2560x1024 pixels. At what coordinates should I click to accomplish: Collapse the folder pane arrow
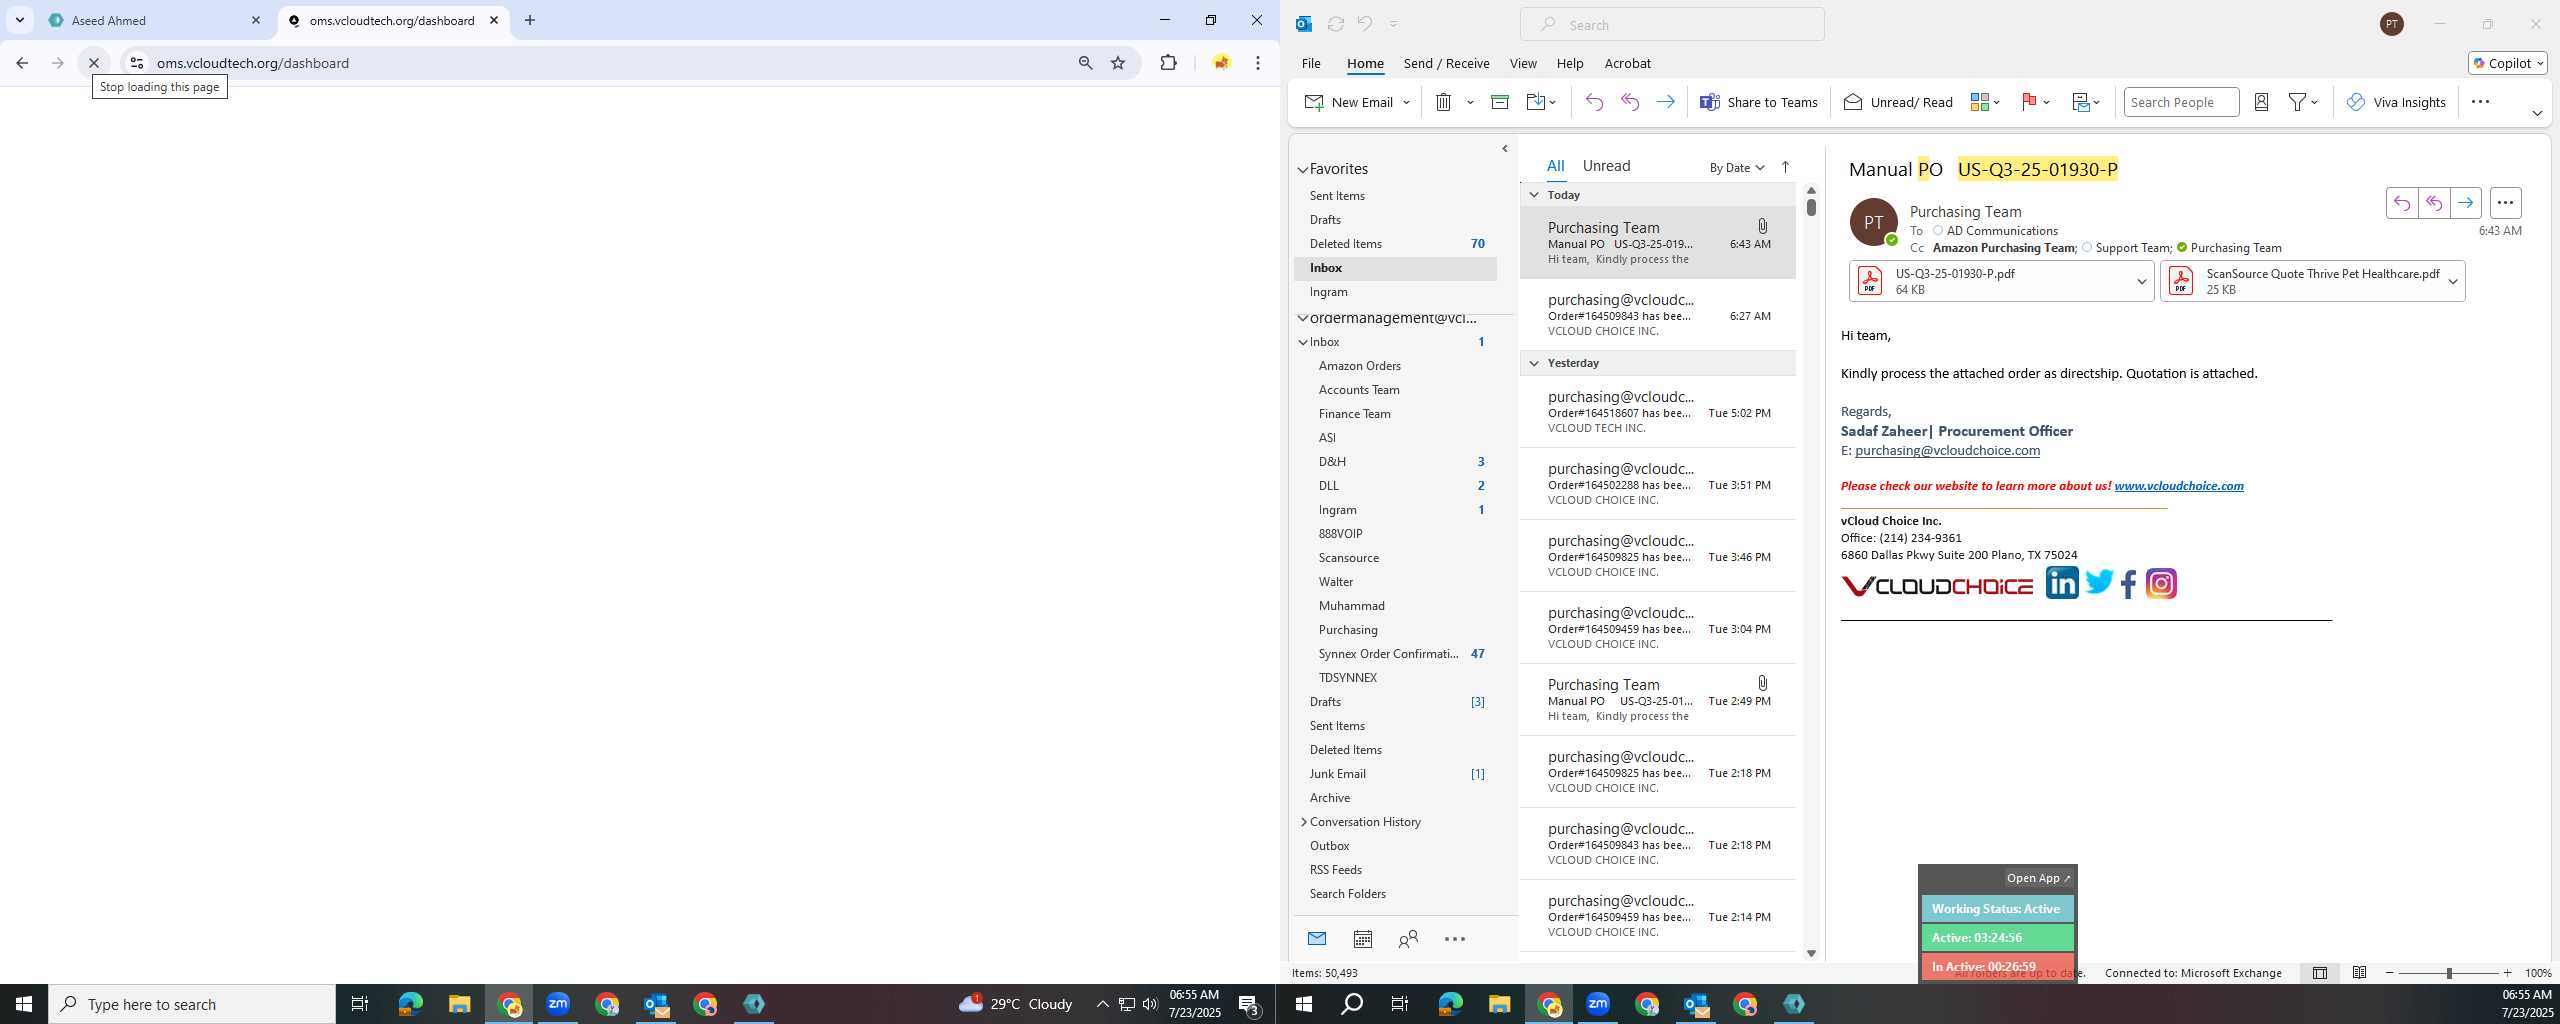[1504, 149]
